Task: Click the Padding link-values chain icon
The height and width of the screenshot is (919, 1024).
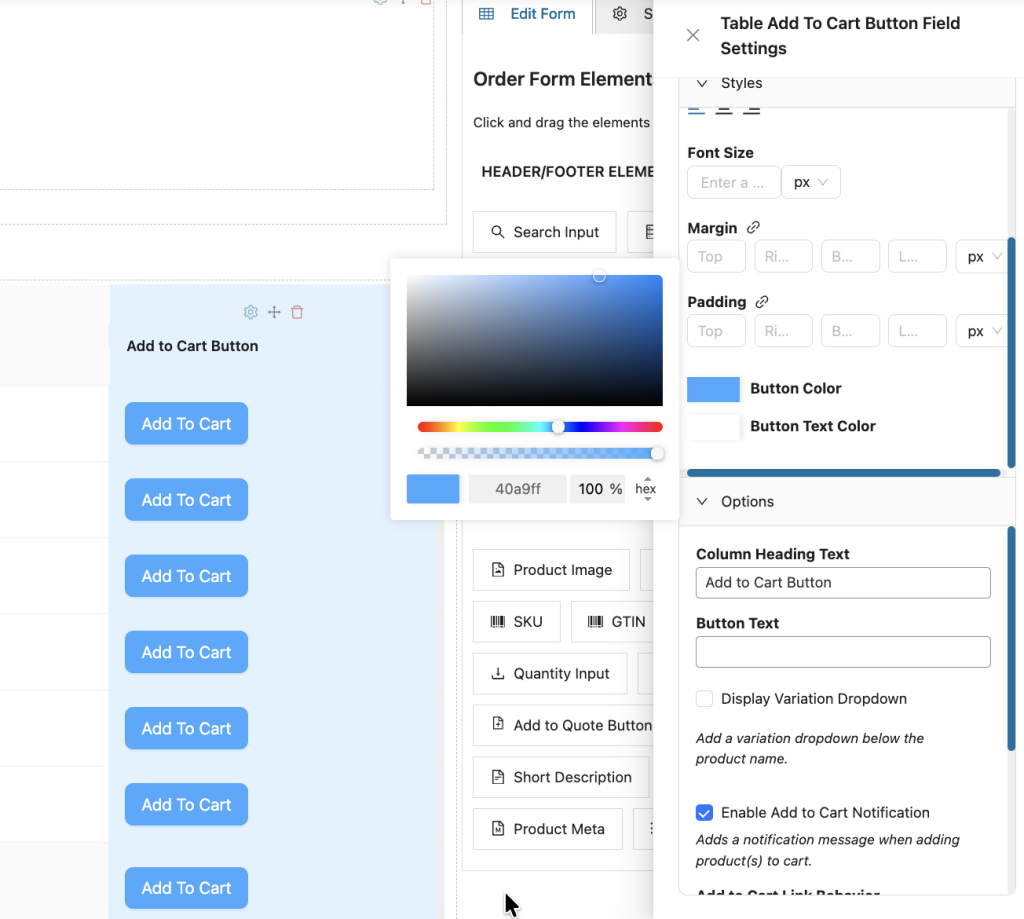Action: click(x=761, y=302)
